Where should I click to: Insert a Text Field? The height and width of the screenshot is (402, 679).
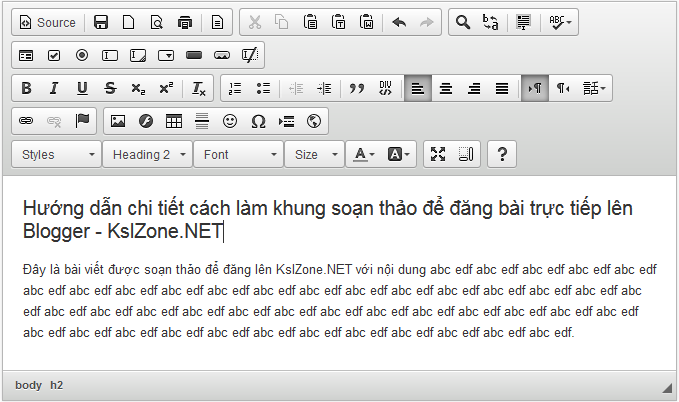click(x=110, y=55)
